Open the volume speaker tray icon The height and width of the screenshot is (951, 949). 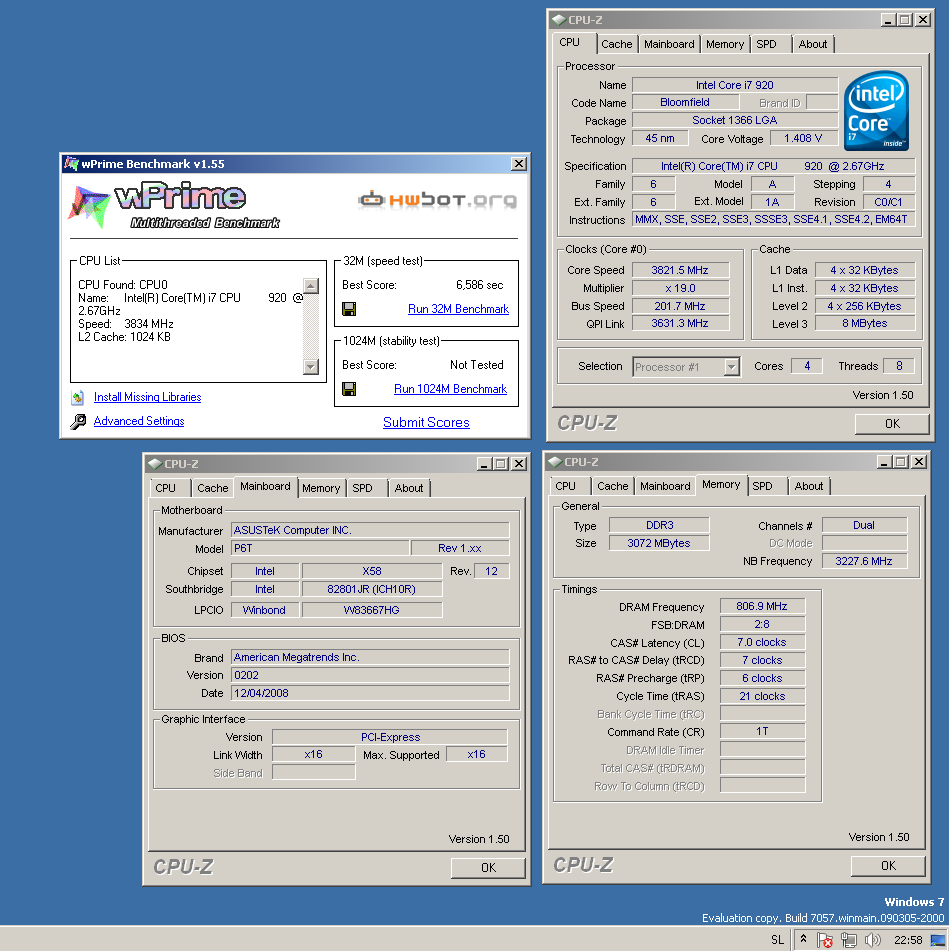click(x=873, y=940)
